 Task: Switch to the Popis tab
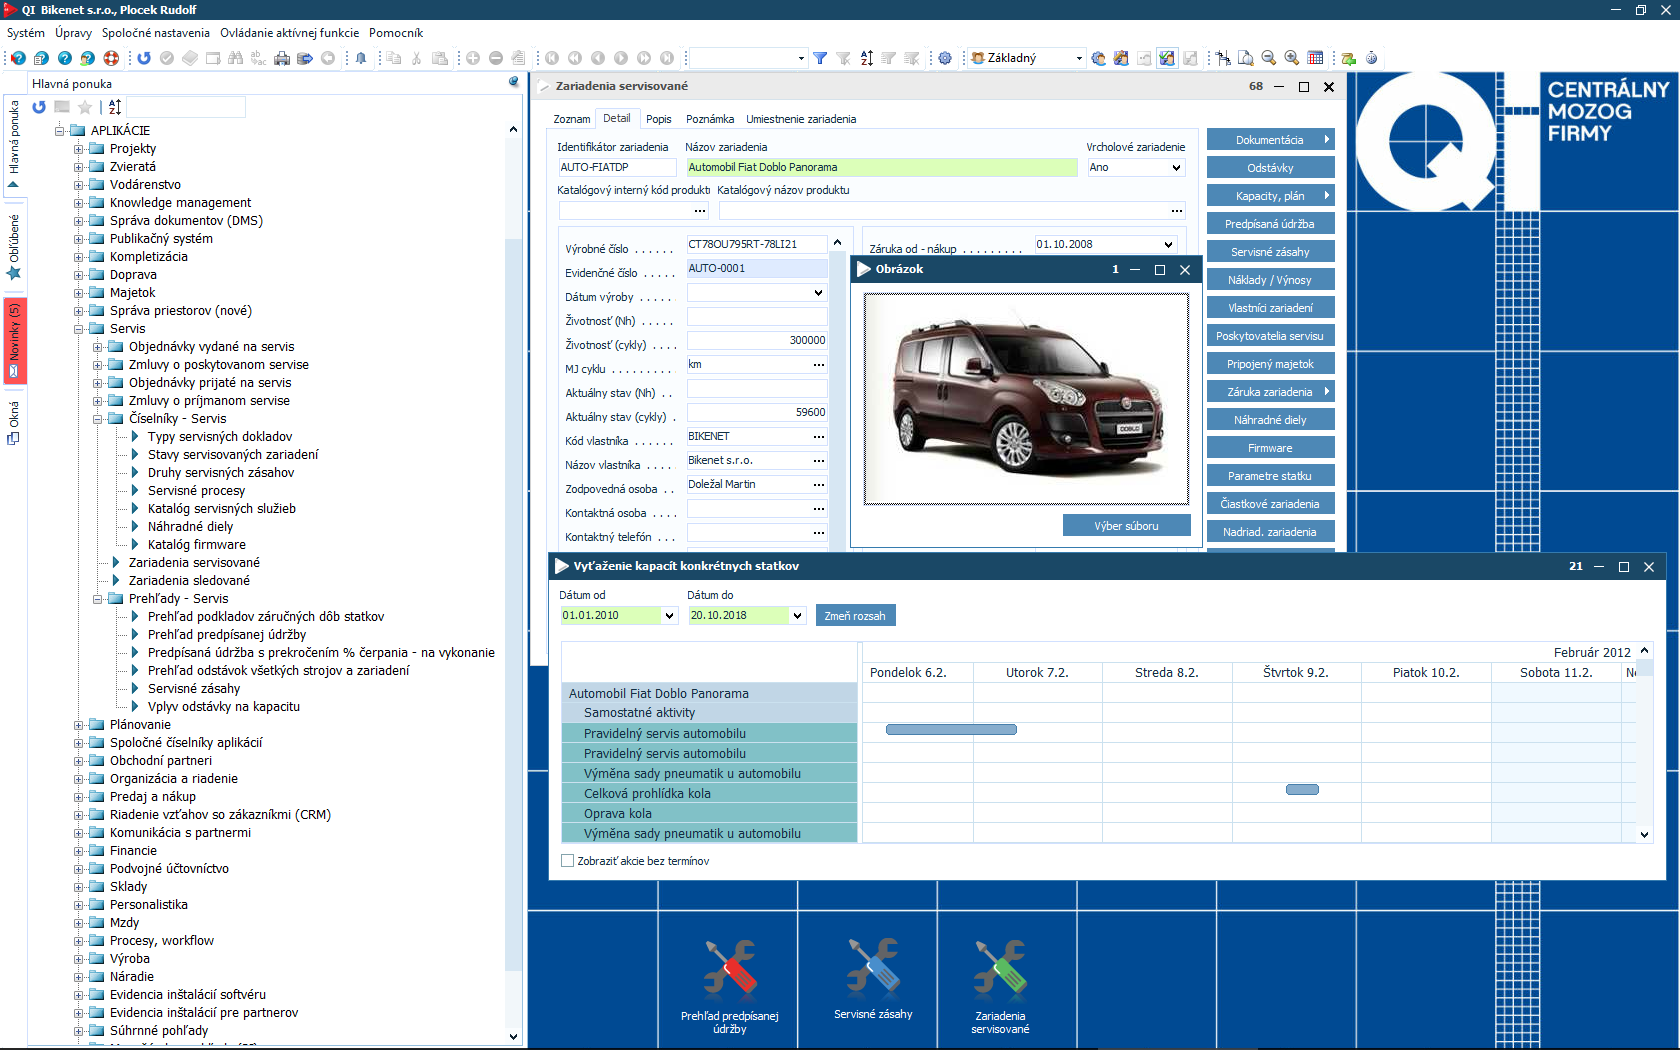[658, 119]
